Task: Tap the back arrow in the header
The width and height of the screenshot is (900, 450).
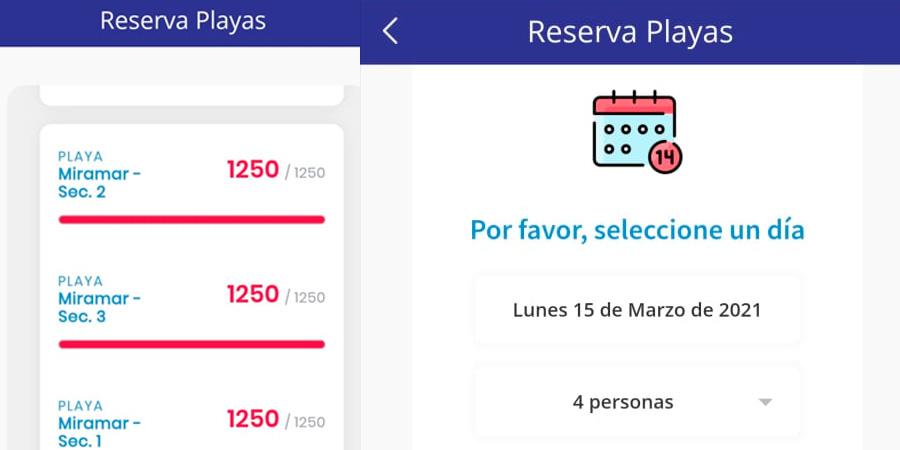Action: click(x=390, y=31)
